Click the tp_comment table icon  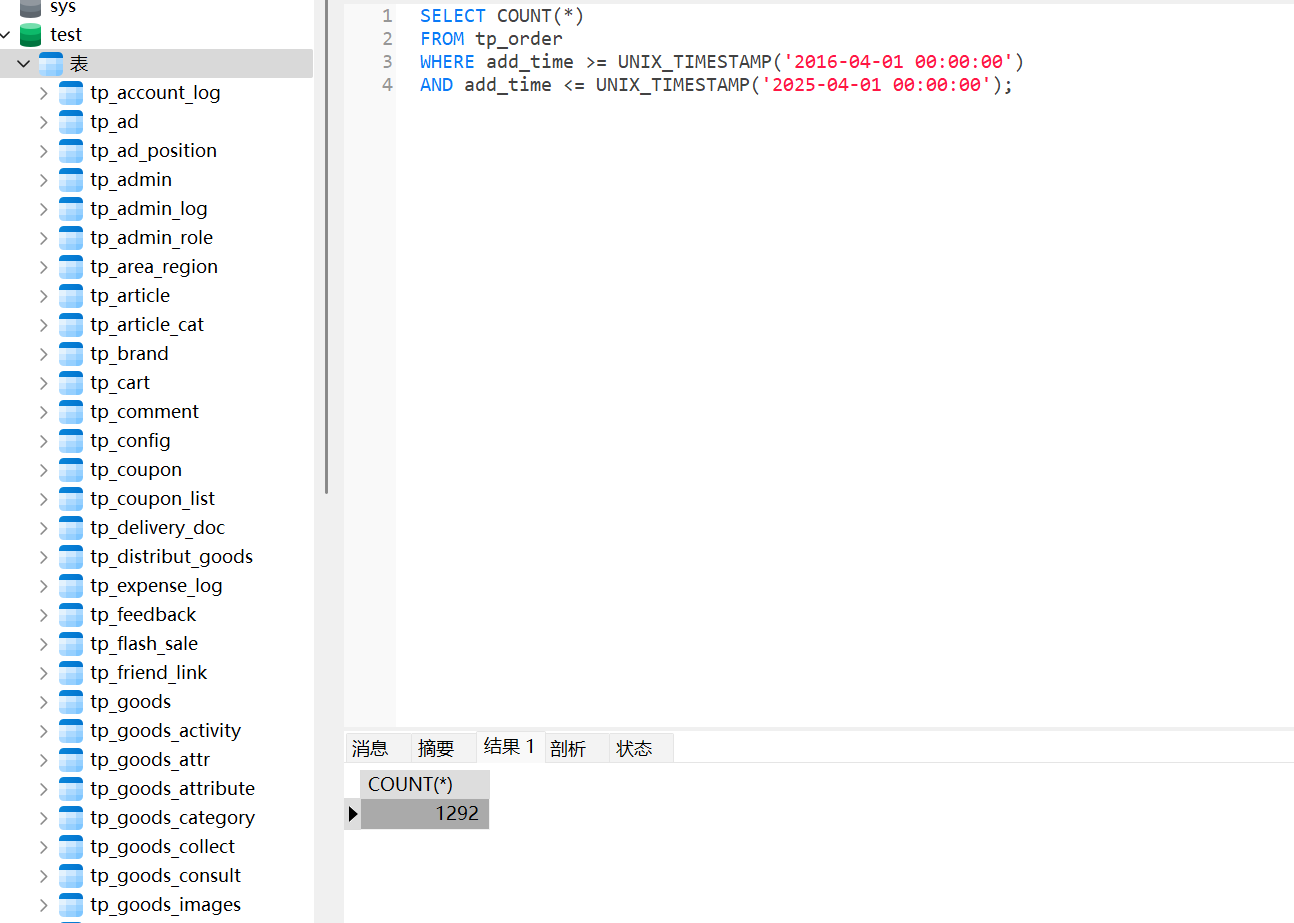(71, 412)
